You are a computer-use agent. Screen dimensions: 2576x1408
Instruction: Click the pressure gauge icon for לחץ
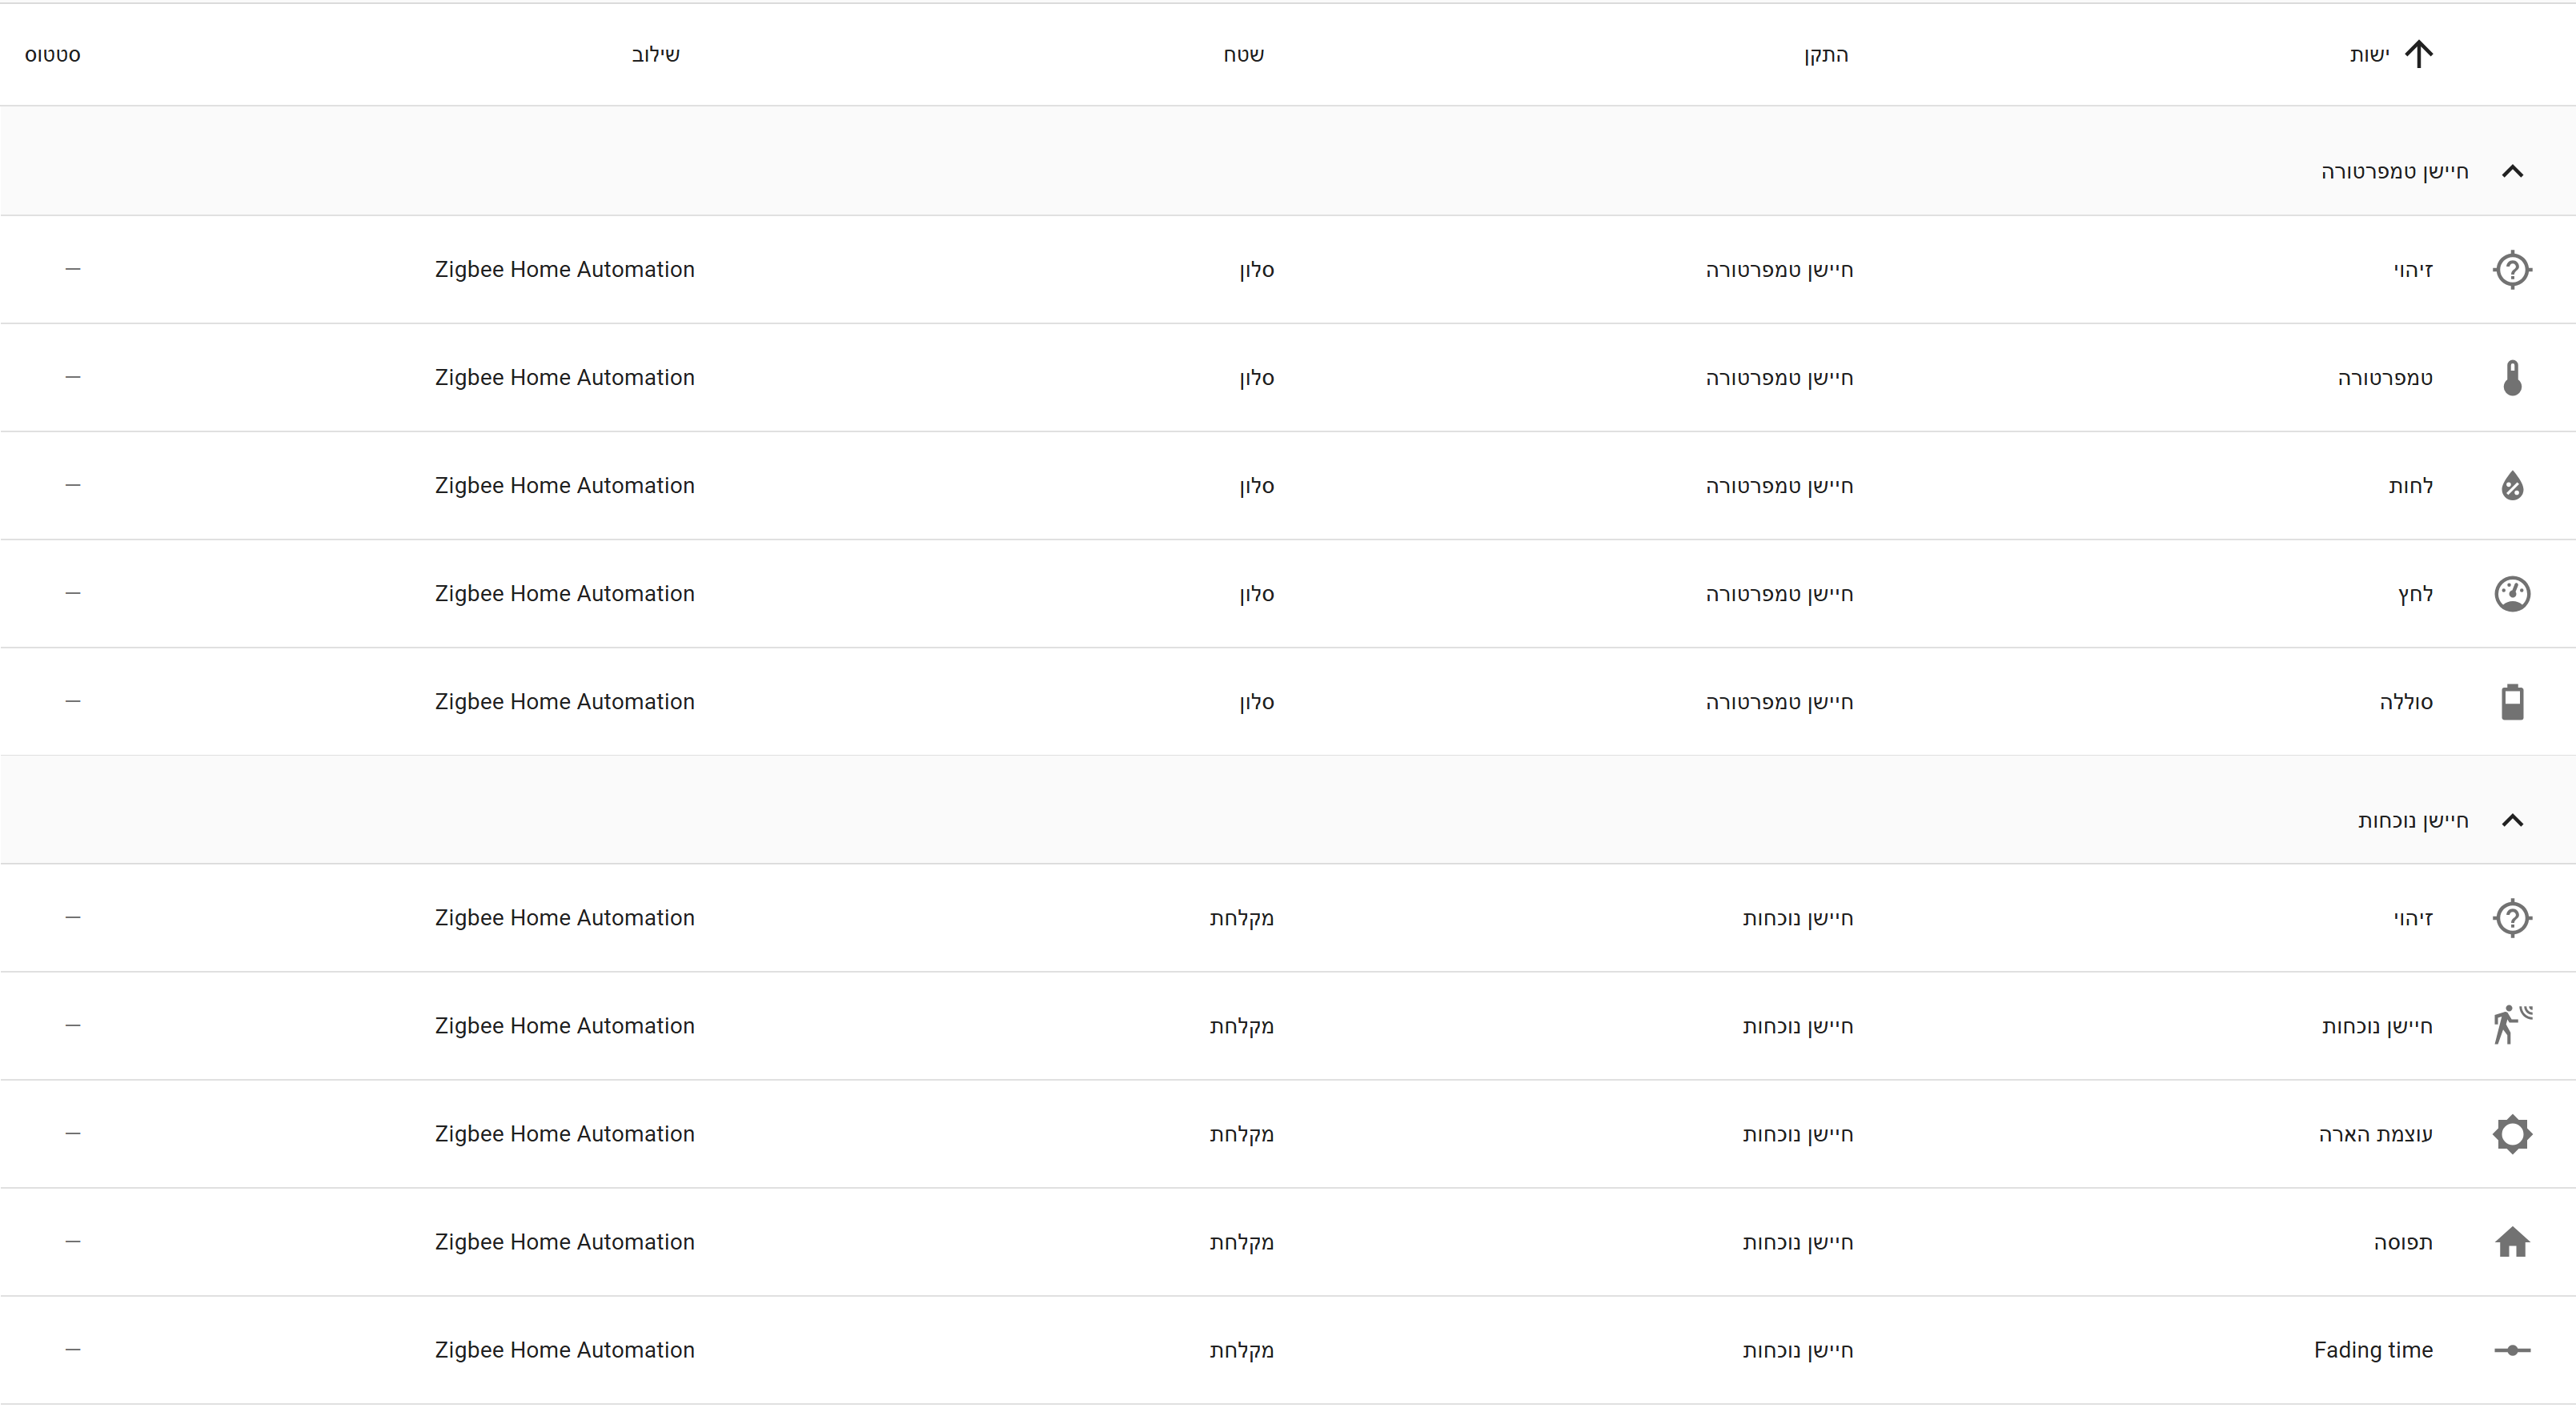pos(2511,594)
